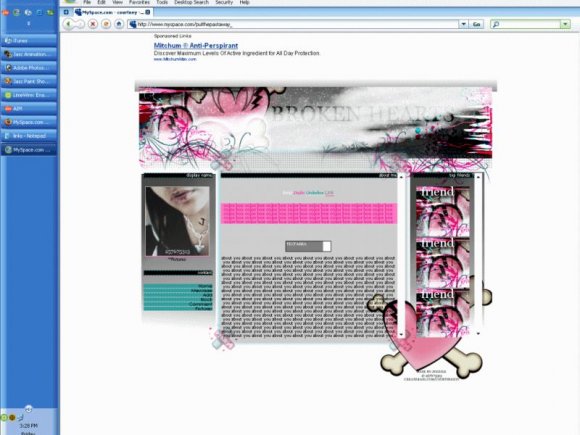Click the home page button
Image resolution: width=580 pixels, height=435 pixels.
point(119,24)
